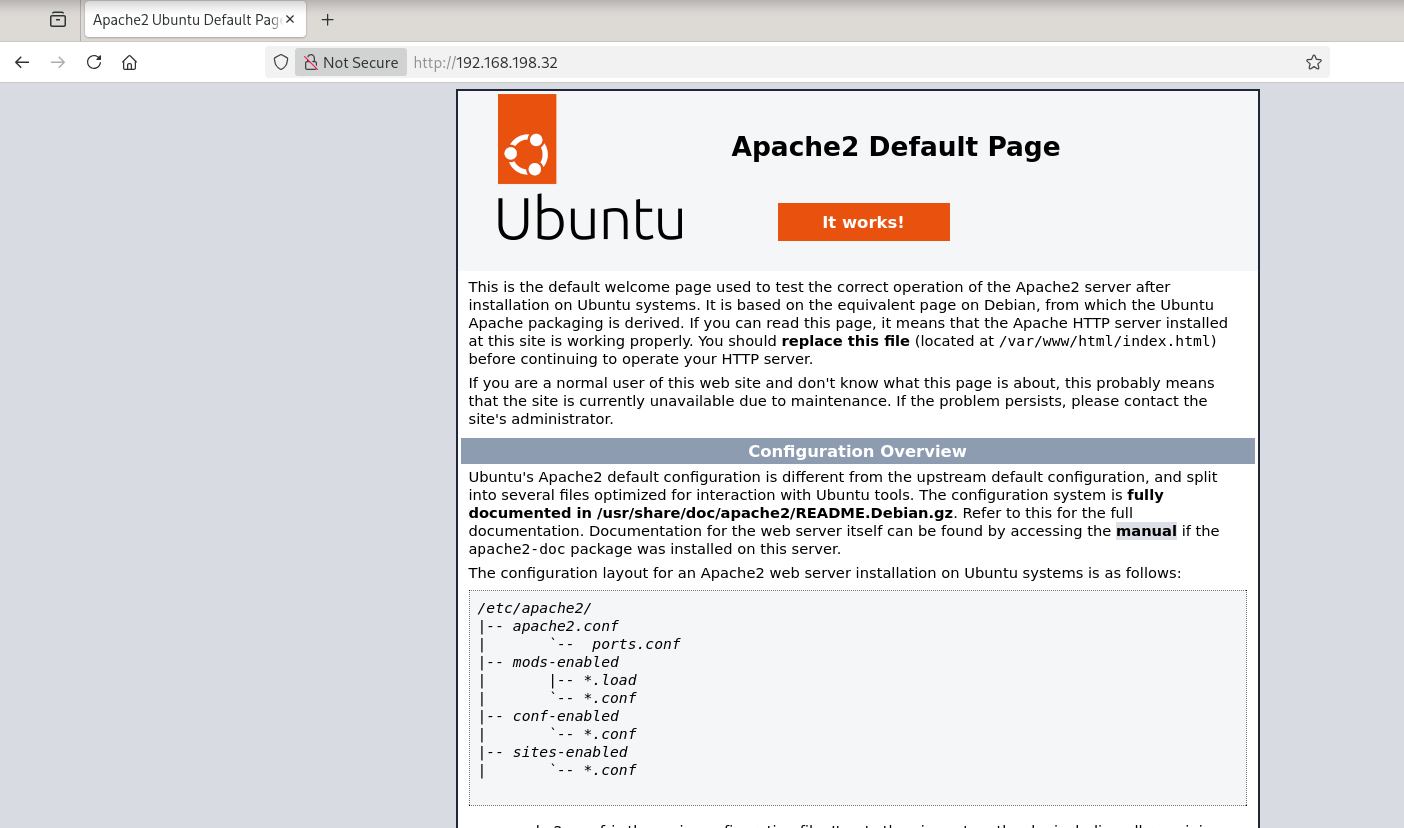Click the orange It works! banner

[x=863, y=222]
